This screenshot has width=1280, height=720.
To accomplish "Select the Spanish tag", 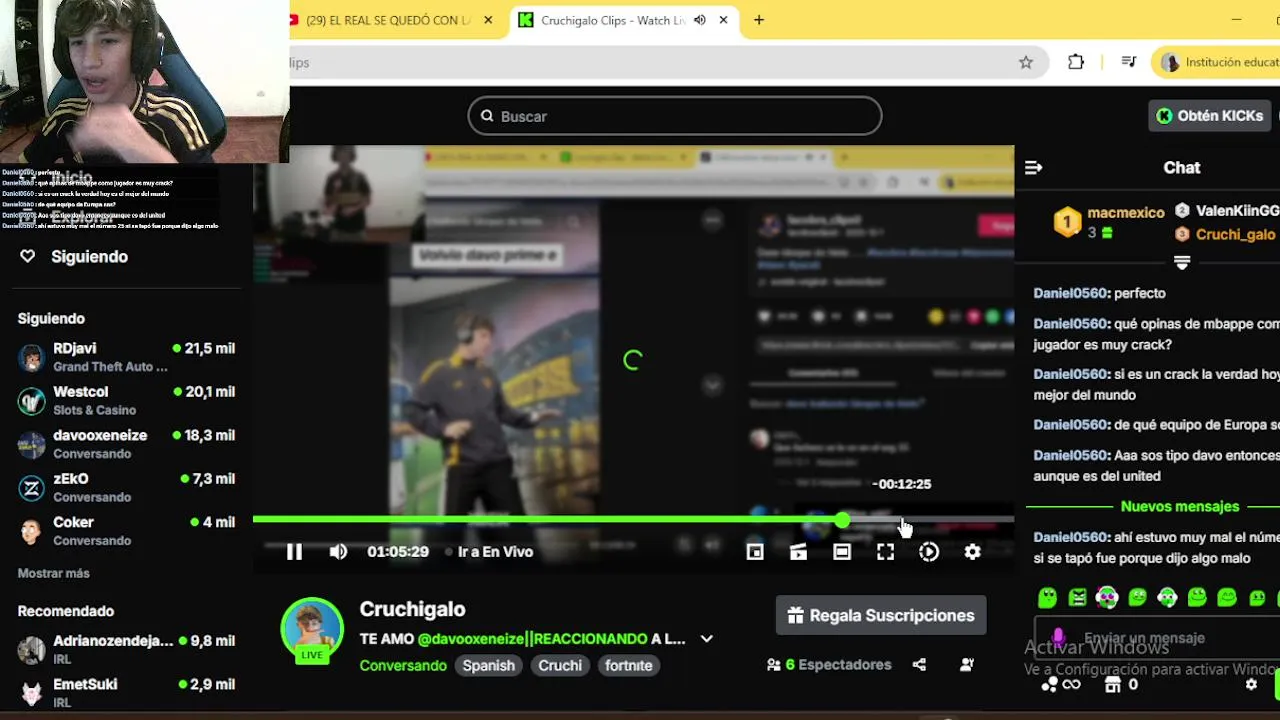I will [488, 666].
